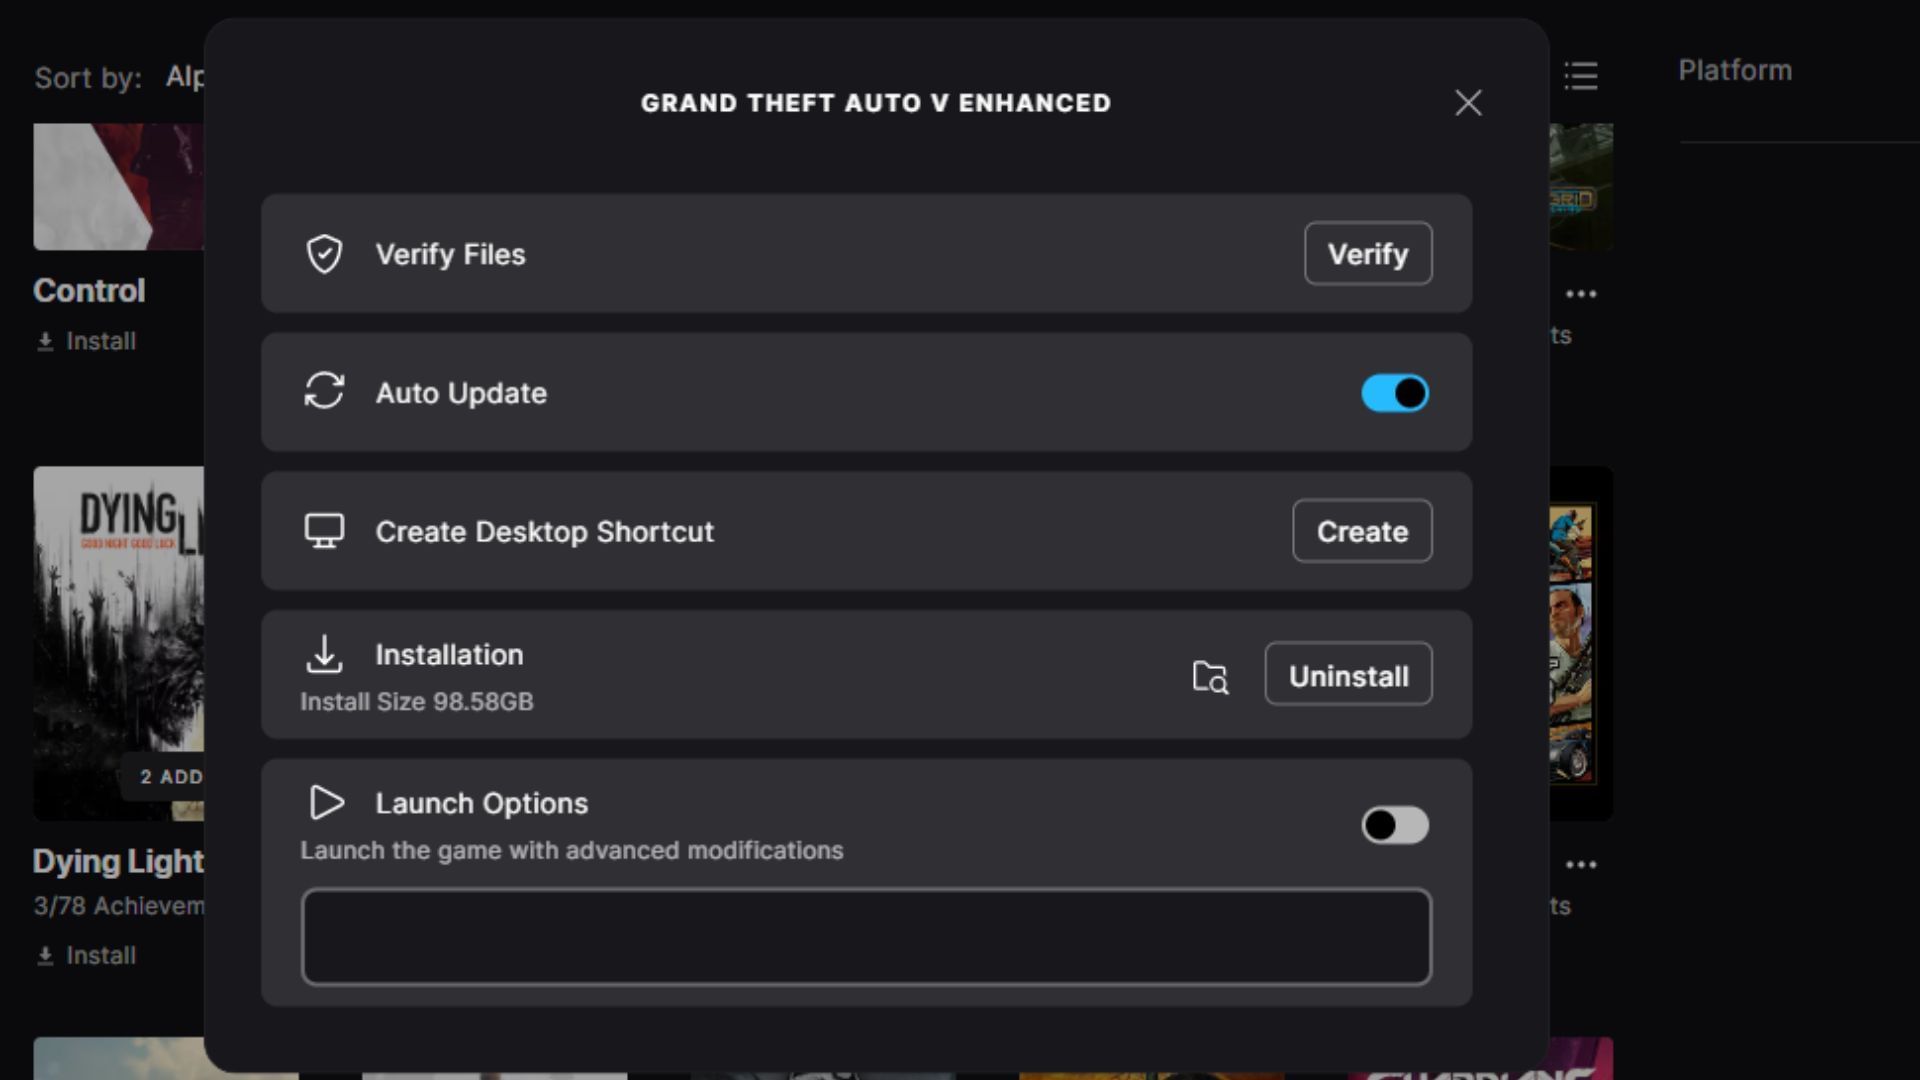Click the Uninstall button
The width and height of the screenshot is (1920, 1080).
[x=1348, y=675]
